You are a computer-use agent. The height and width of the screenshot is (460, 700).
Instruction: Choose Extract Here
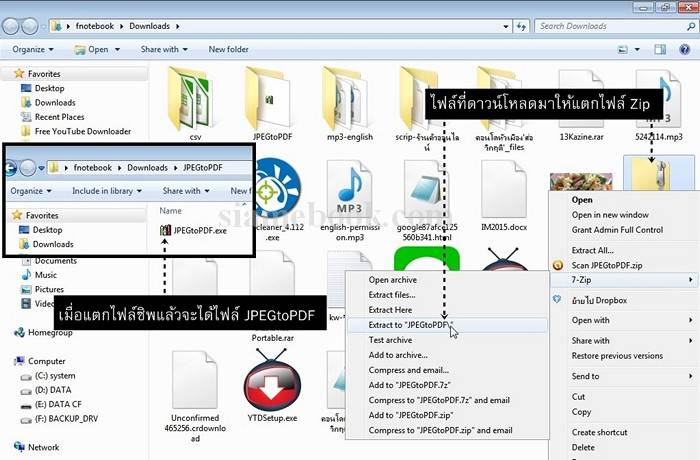pos(447,310)
